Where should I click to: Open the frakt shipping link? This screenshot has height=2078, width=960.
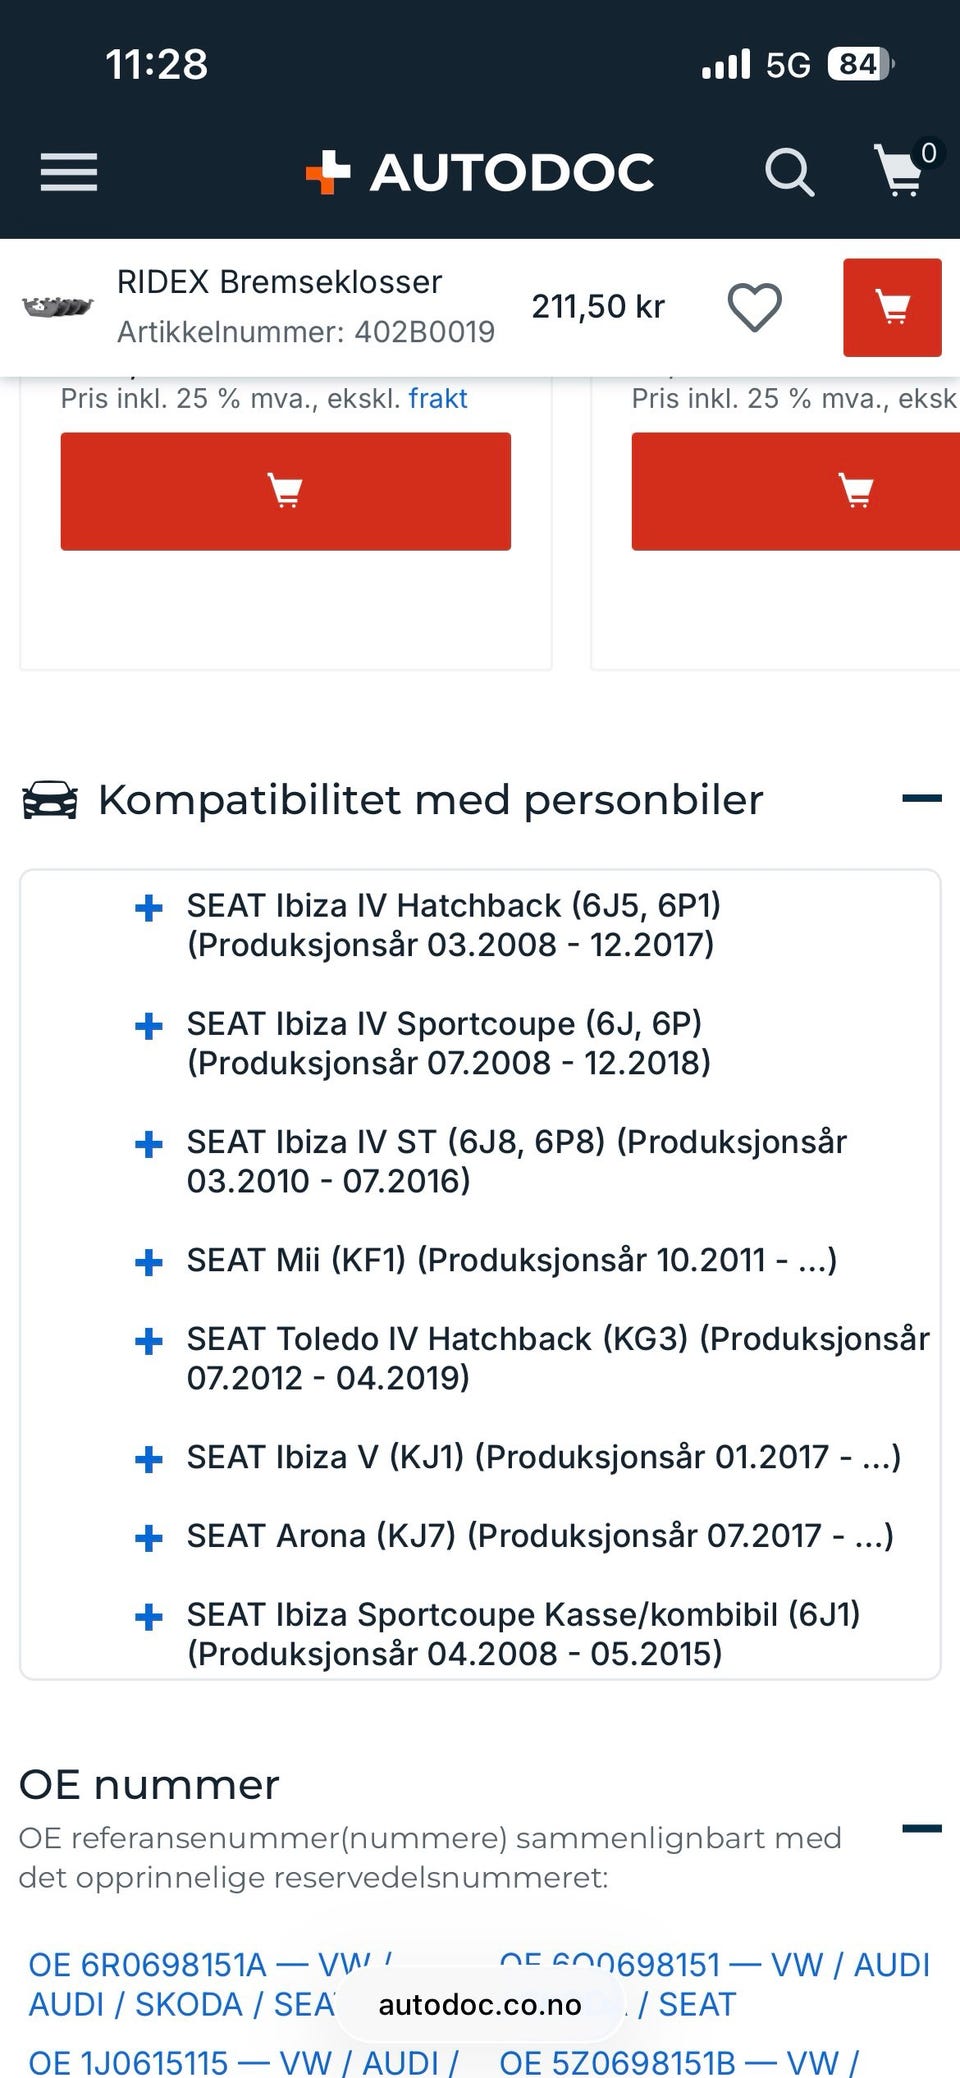coord(438,399)
